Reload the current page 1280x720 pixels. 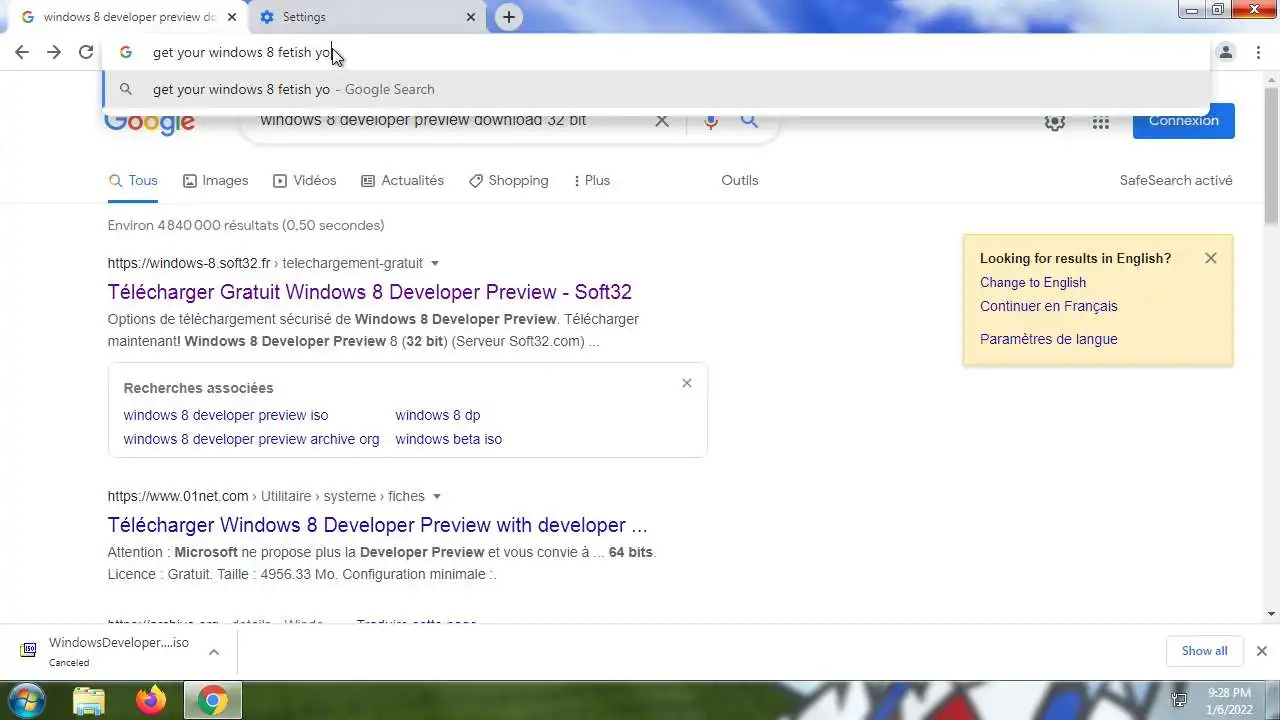tap(86, 52)
